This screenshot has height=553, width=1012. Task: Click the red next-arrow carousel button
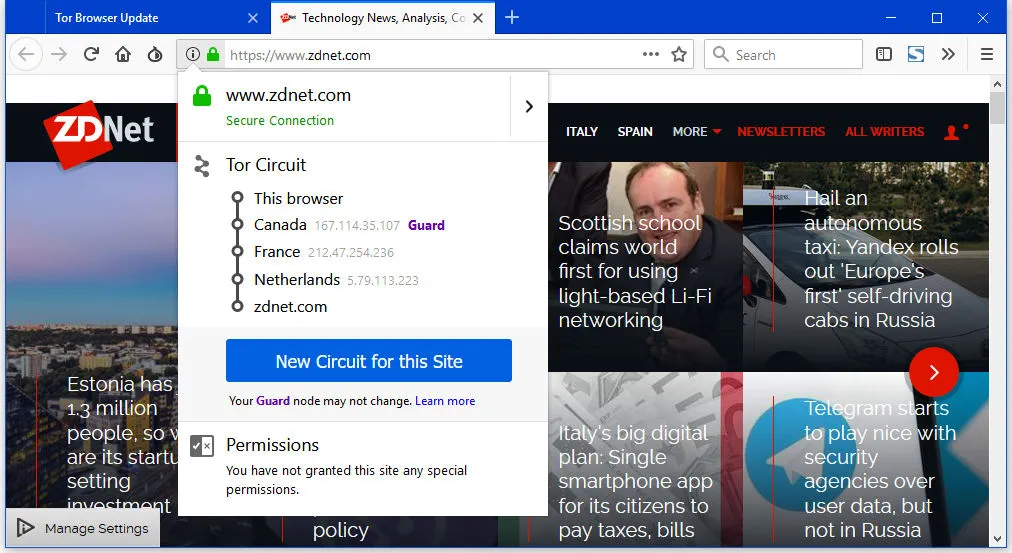click(933, 372)
